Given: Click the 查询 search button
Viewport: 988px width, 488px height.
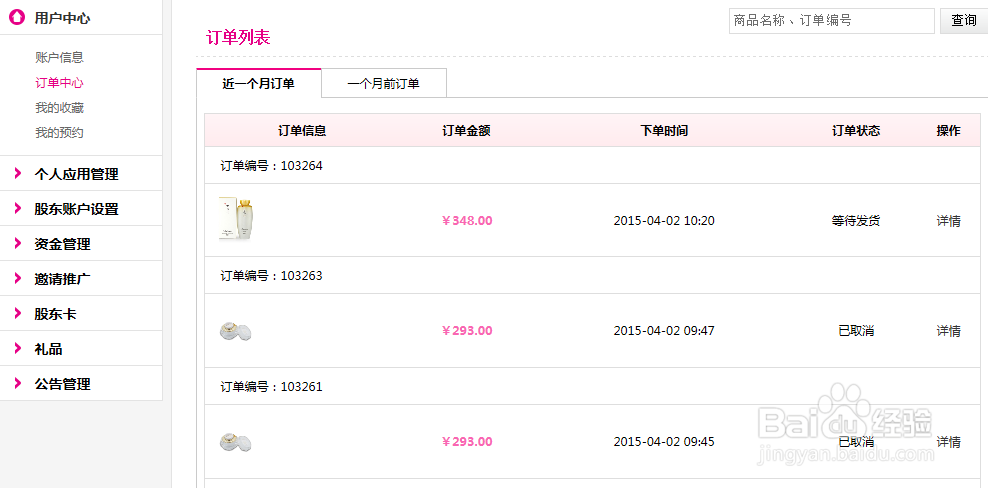Looking at the screenshot, I should point(963,21).
